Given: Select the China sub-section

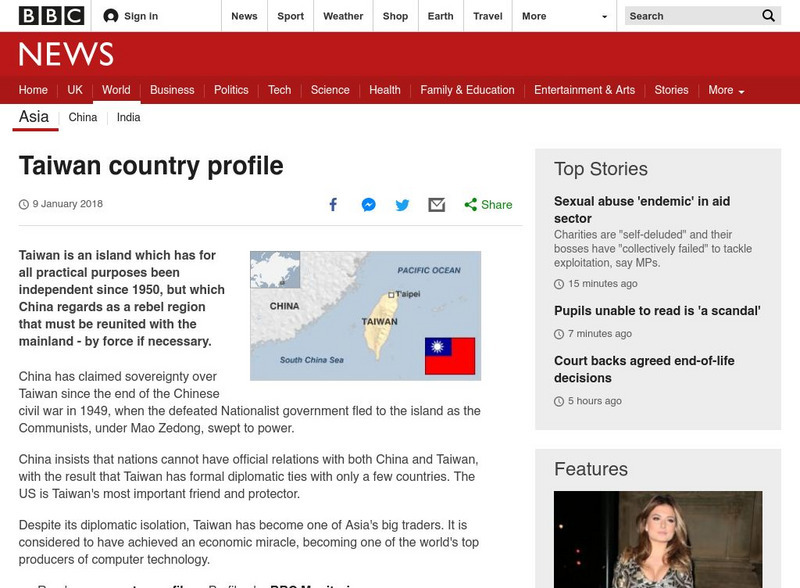Looking at the screenshot, I should pyautogui.click(x=83, y=117).
